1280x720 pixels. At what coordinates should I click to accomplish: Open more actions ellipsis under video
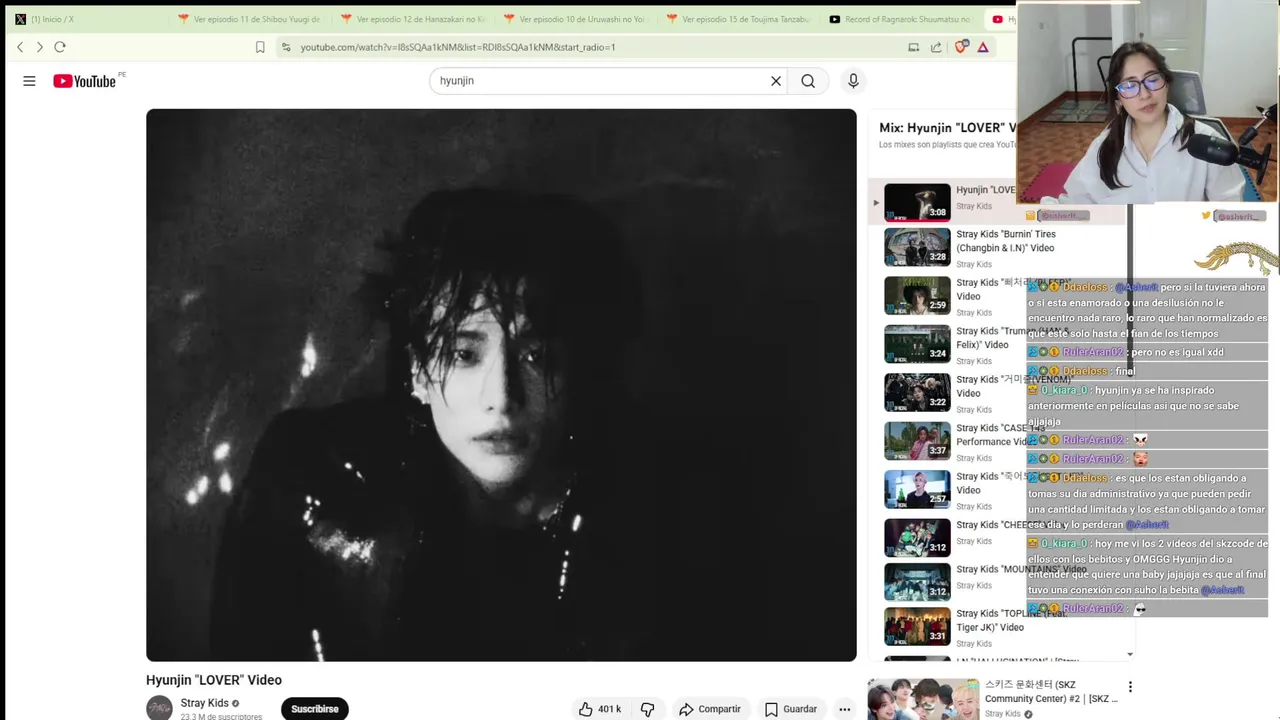click(844, 709)
